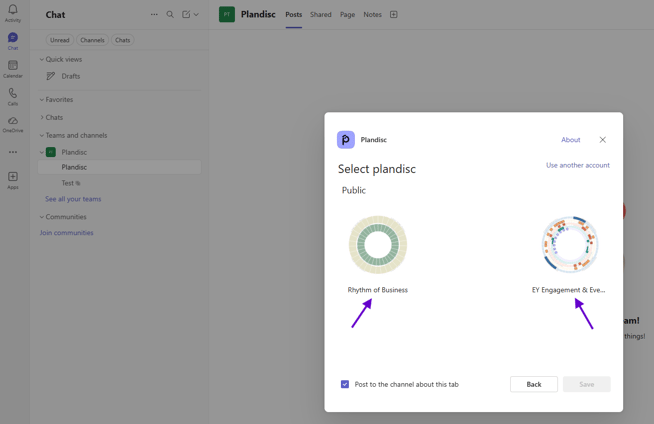This screenshot has height=424, width=654.
Task: Click the EY Engagement & Eve... label
Action: pos(568,290)
